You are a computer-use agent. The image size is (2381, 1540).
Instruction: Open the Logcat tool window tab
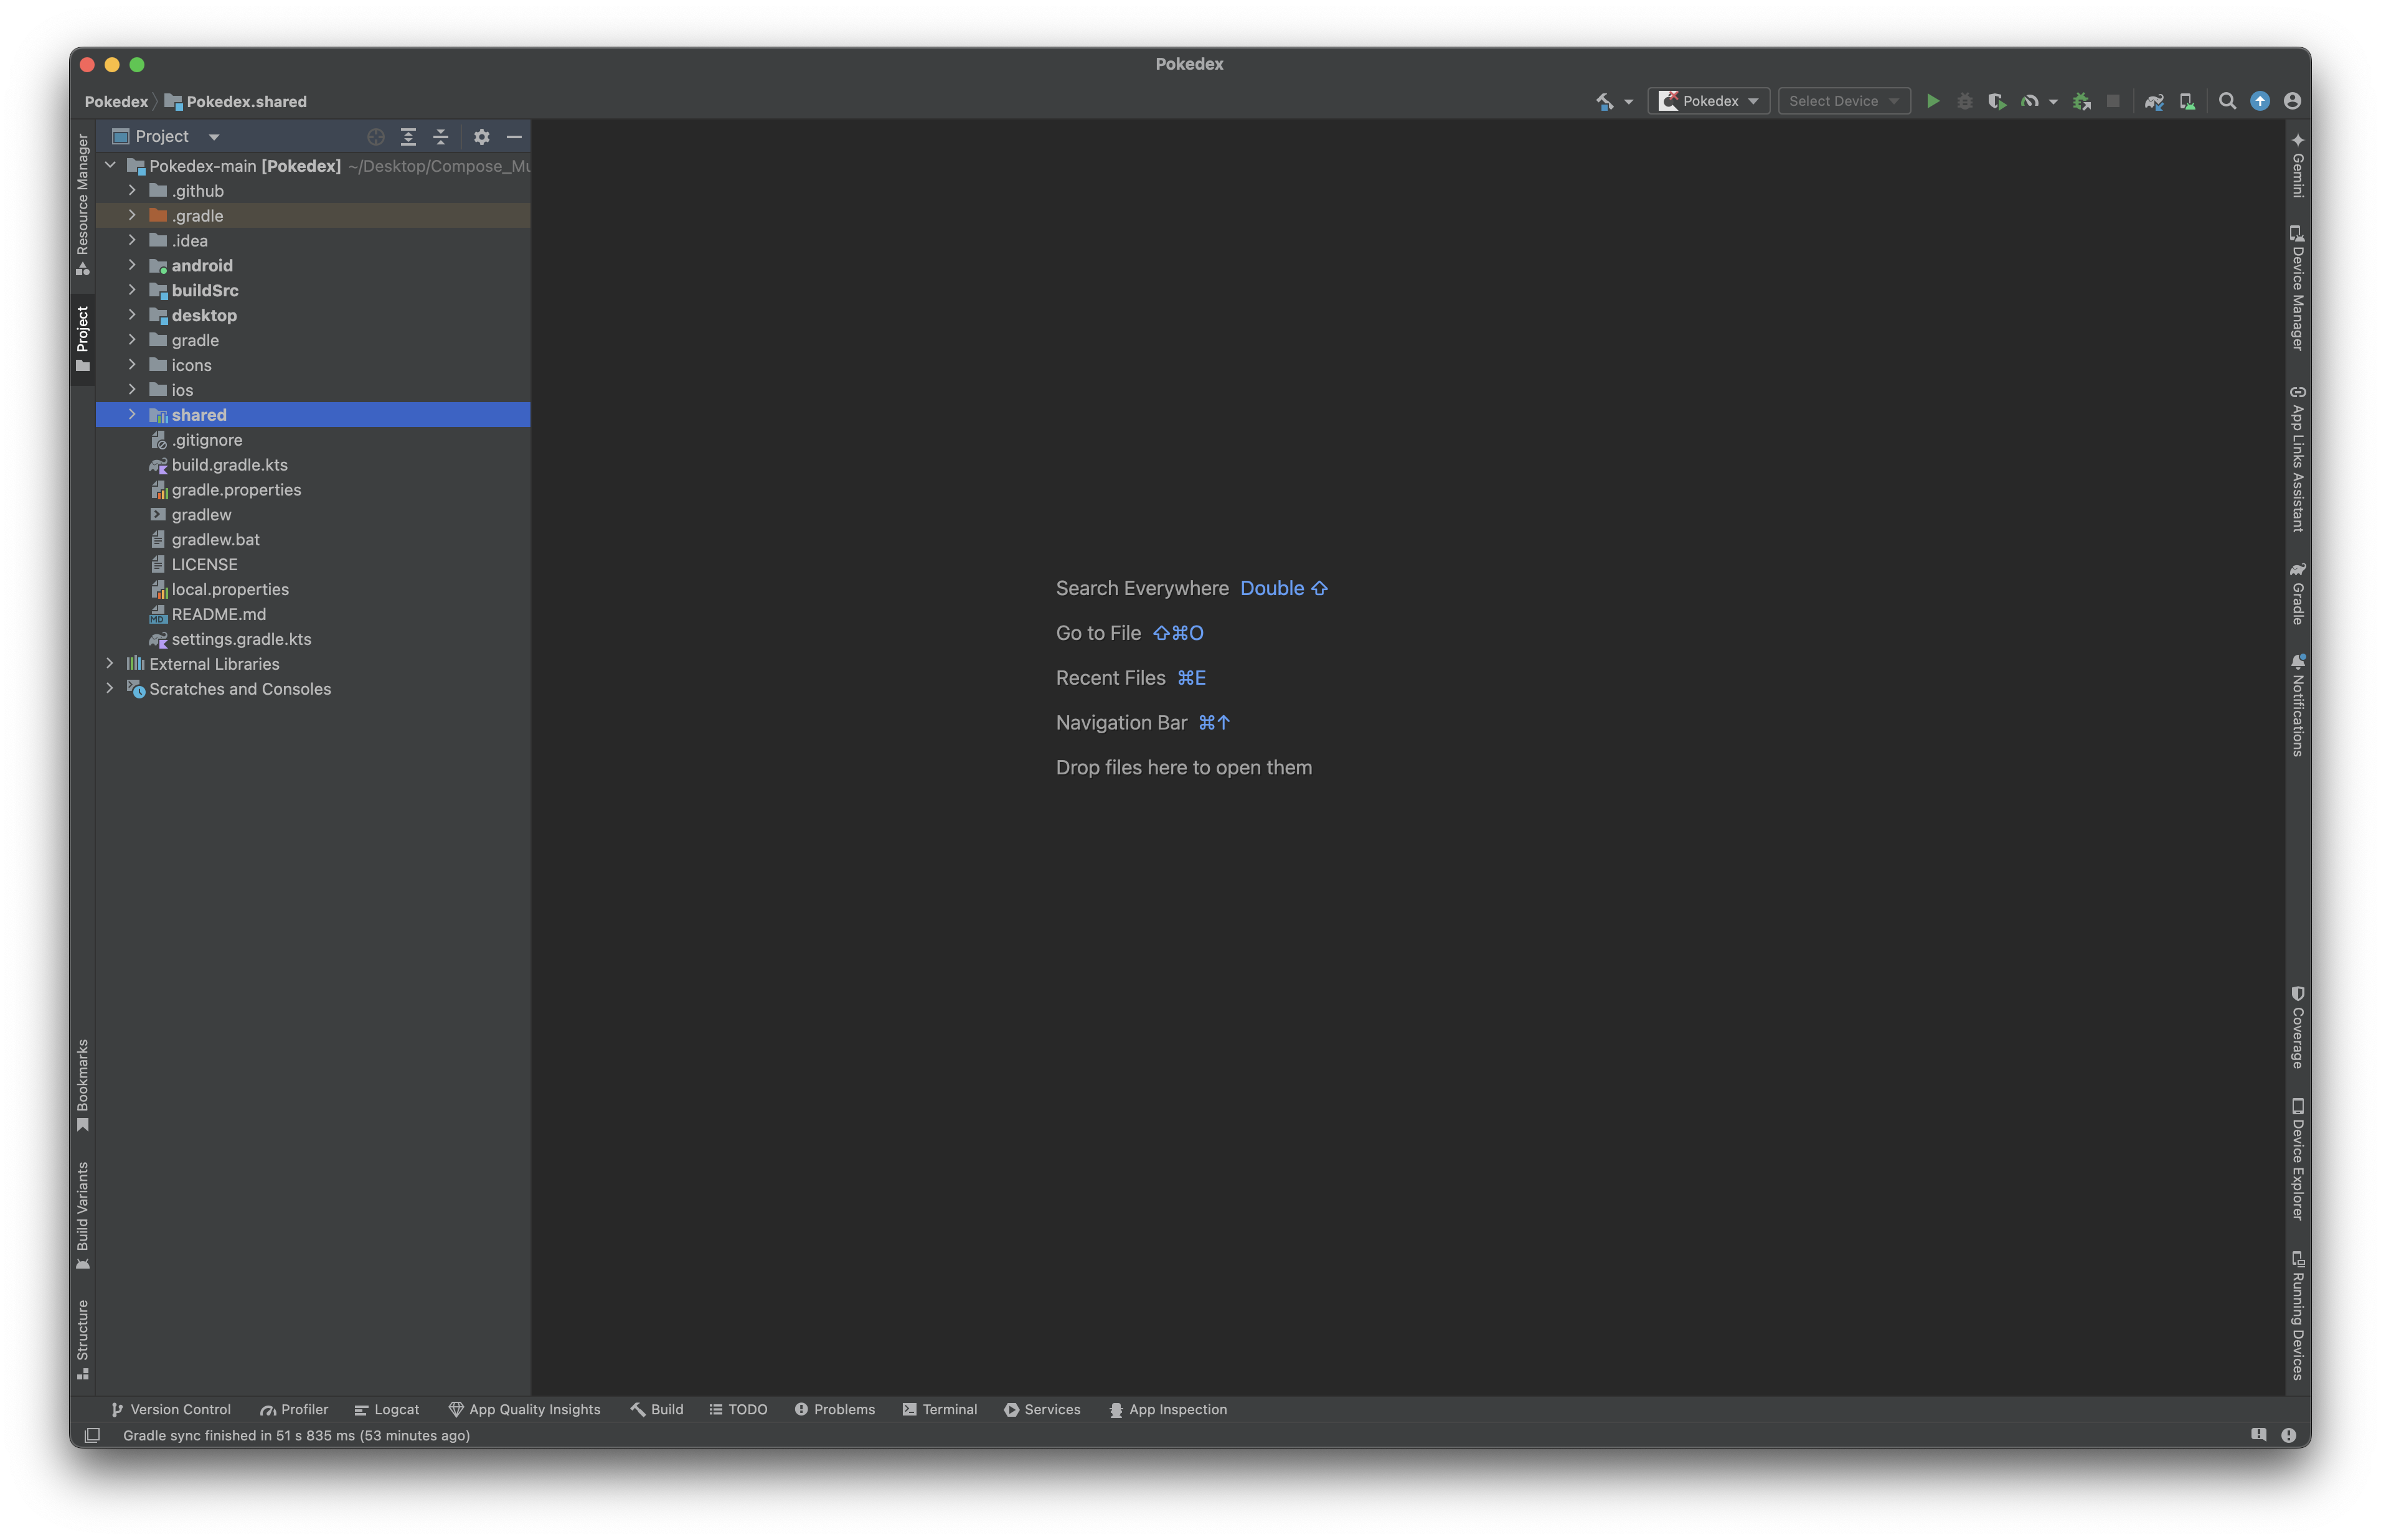click(387, 1409)
